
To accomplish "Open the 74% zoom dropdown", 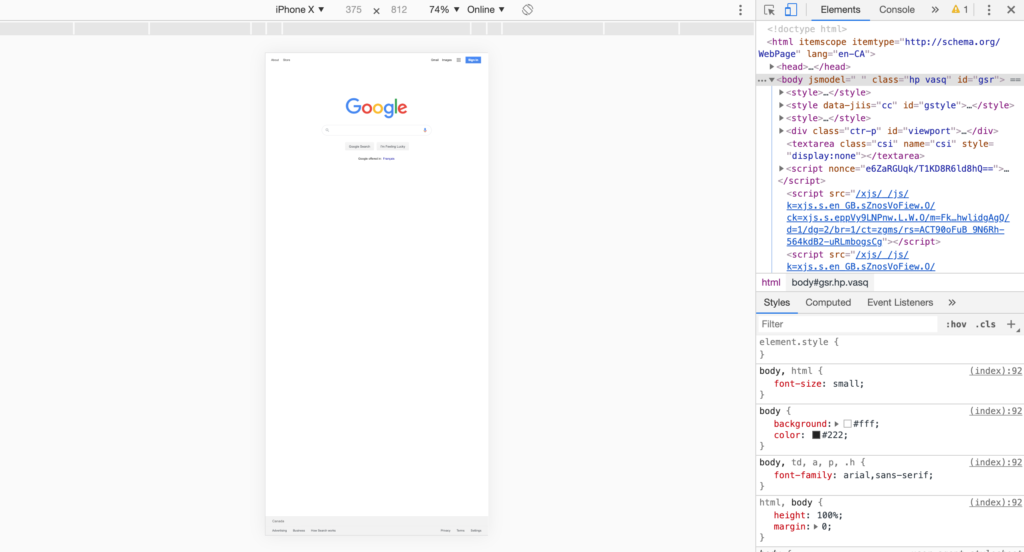I will [444, 10].
